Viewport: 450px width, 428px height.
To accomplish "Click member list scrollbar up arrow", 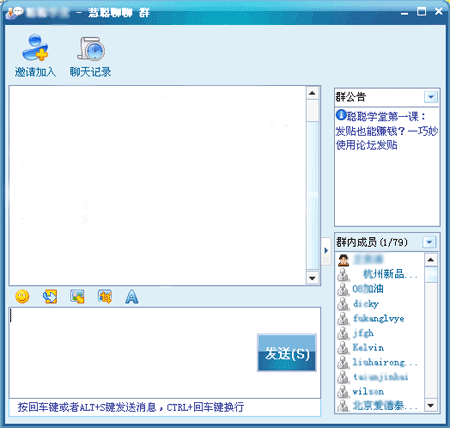I will coord(431,260).
